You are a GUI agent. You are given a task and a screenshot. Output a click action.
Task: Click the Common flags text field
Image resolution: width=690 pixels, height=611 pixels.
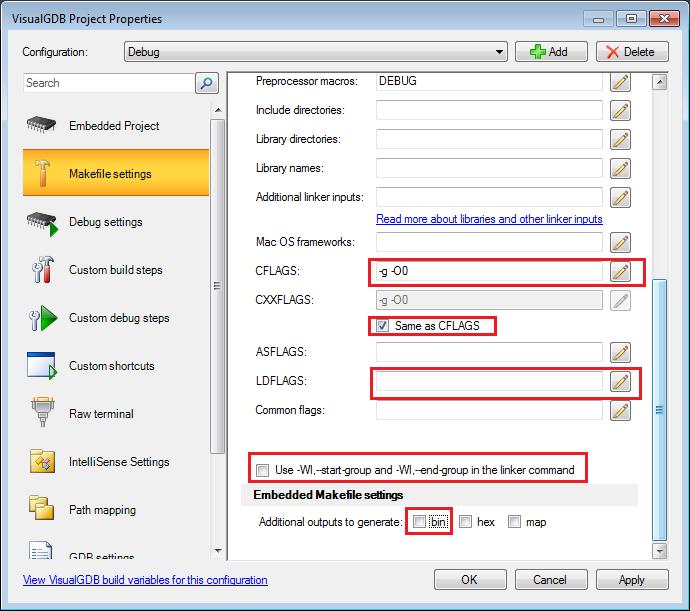coord(489,410)
